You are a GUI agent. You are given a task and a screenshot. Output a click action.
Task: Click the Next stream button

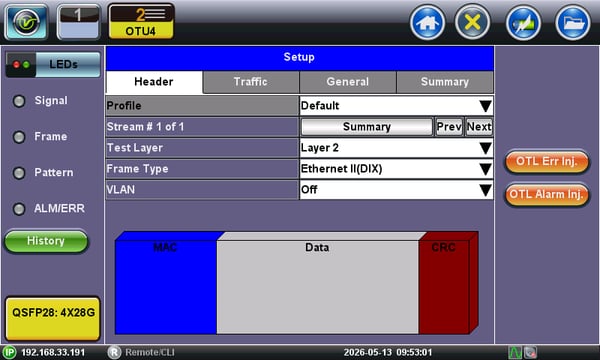(x=479, y=127)
